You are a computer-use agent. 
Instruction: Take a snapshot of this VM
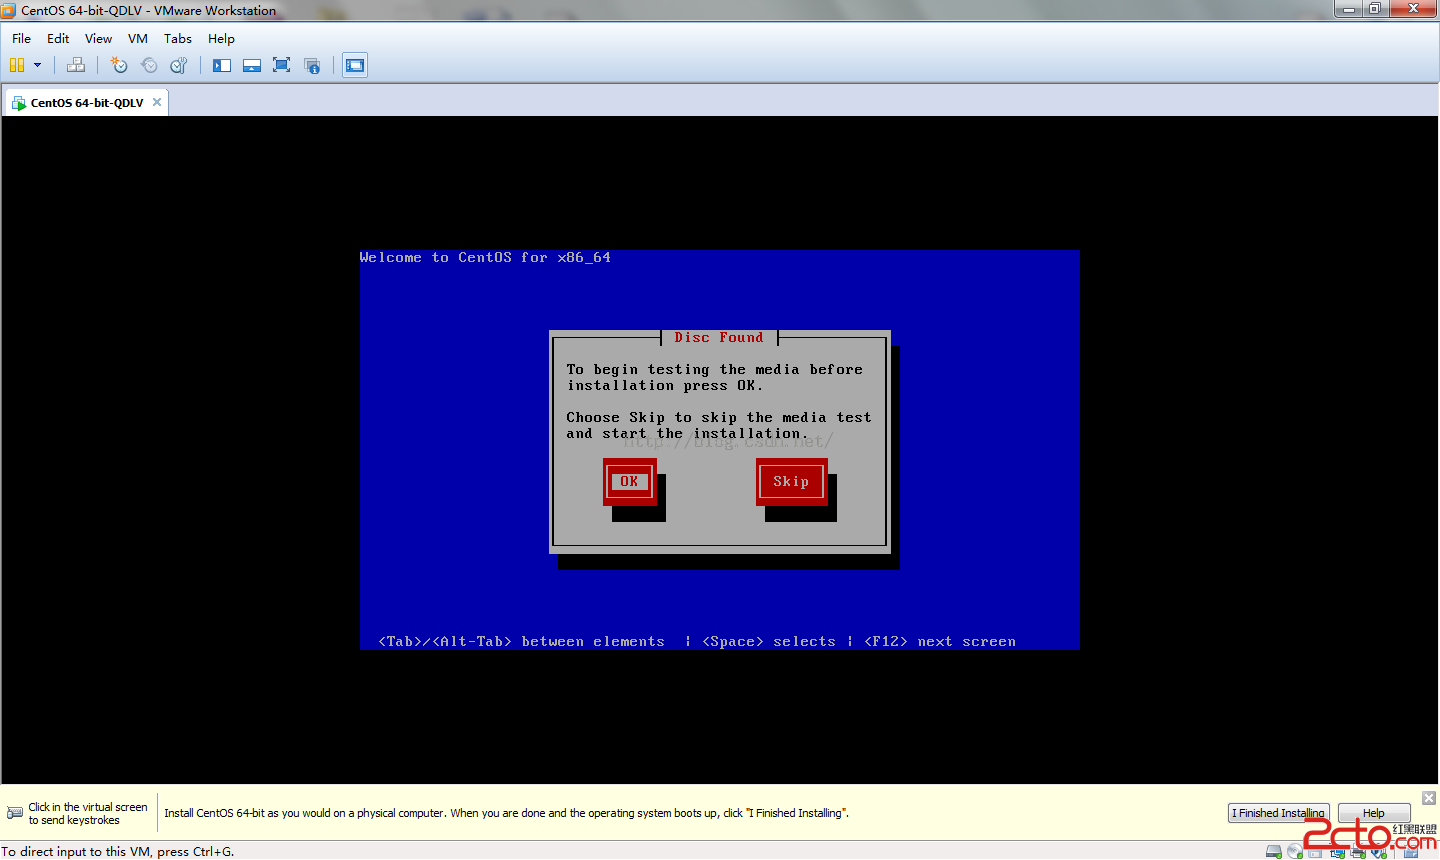point(119,65)
